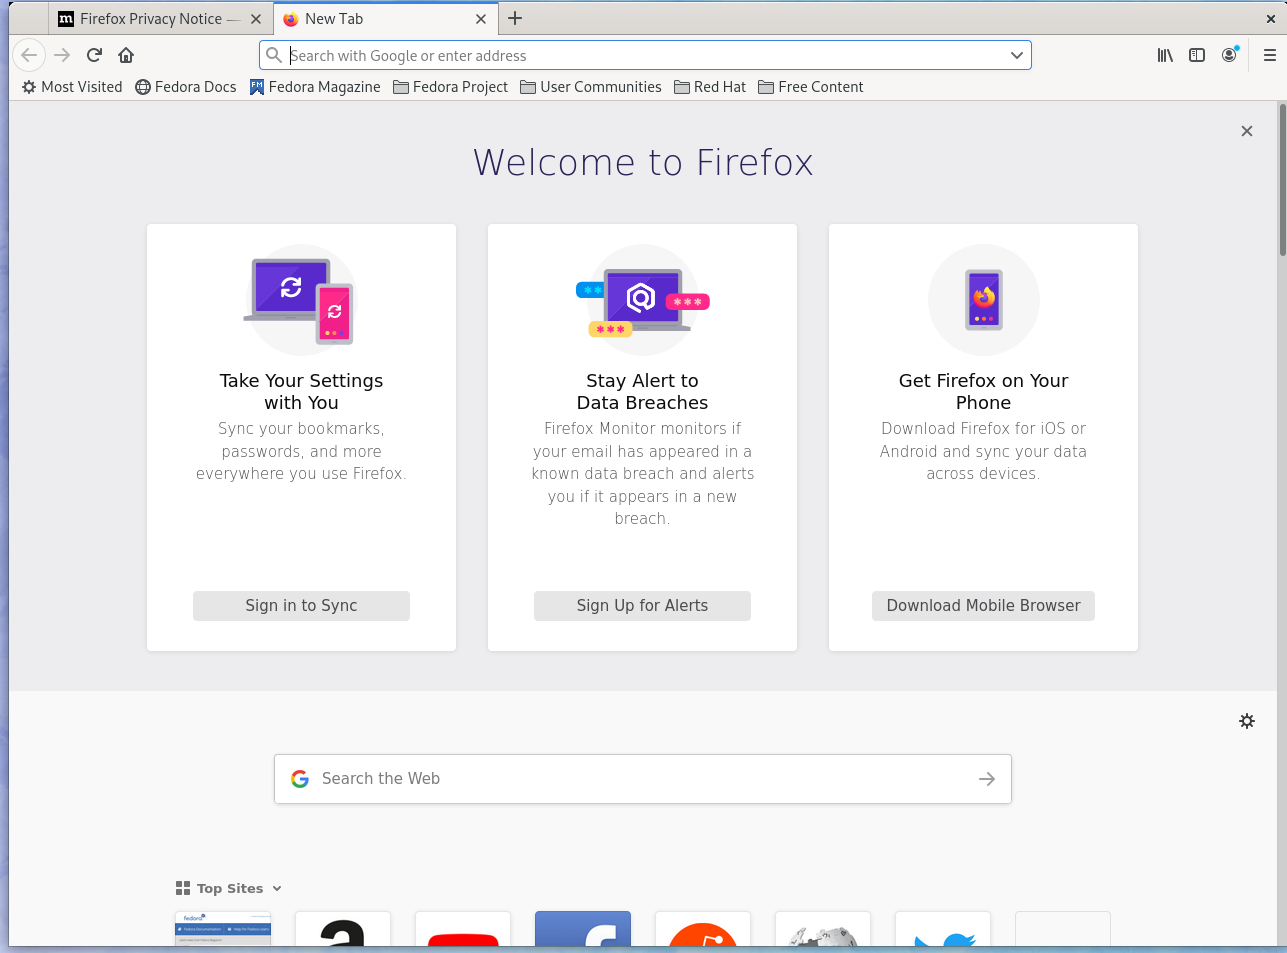Click the vertical page scrollbar
This screenshot has height=953, width=1287.
(1282, 180)
